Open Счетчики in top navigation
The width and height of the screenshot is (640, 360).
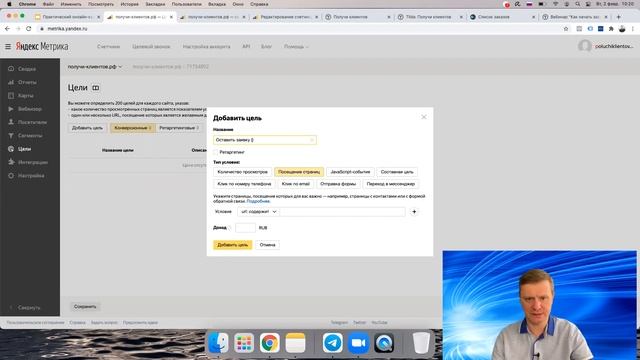pos(109,47)
